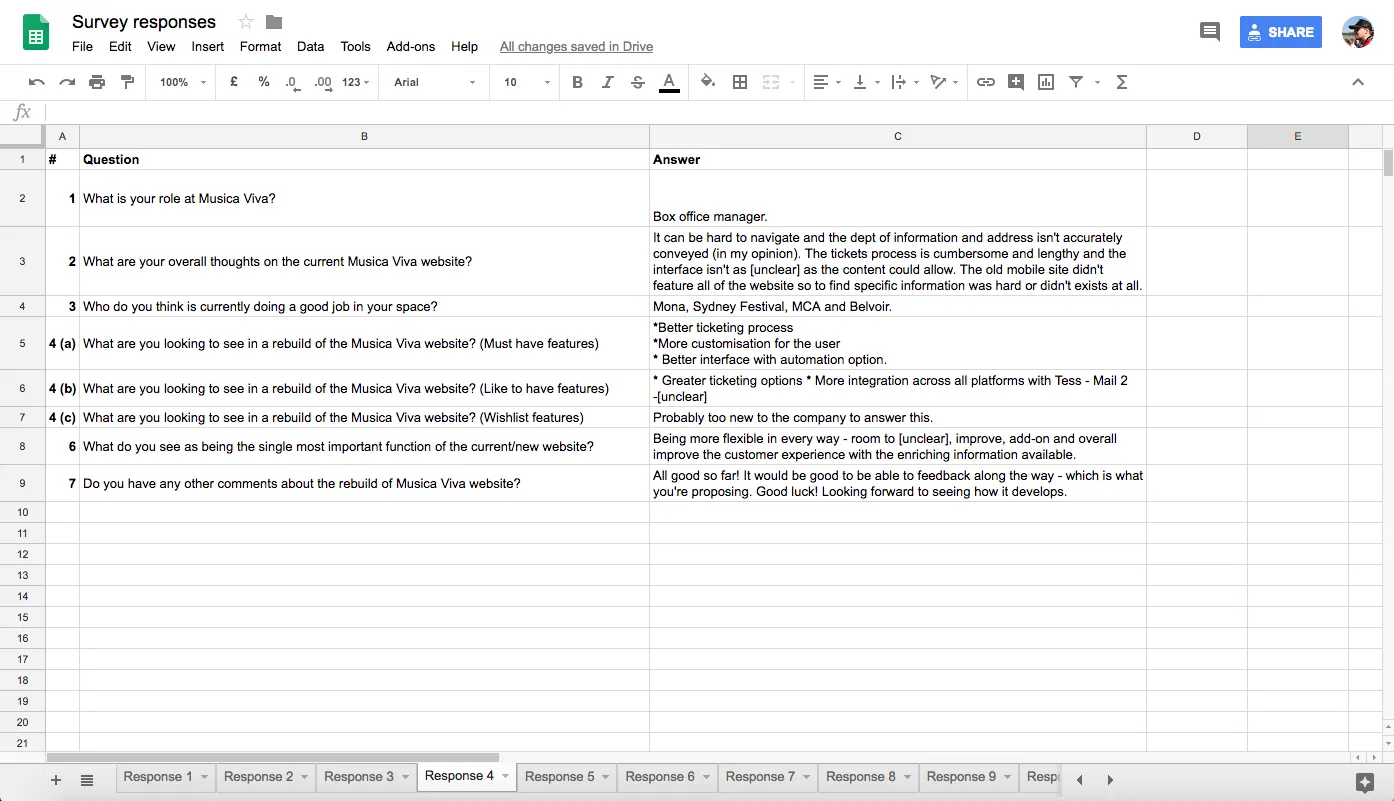Screen dimensions: 1394x801
Task: Apply italic formatting
Action: pyautogui.click(x=607, y=82)
